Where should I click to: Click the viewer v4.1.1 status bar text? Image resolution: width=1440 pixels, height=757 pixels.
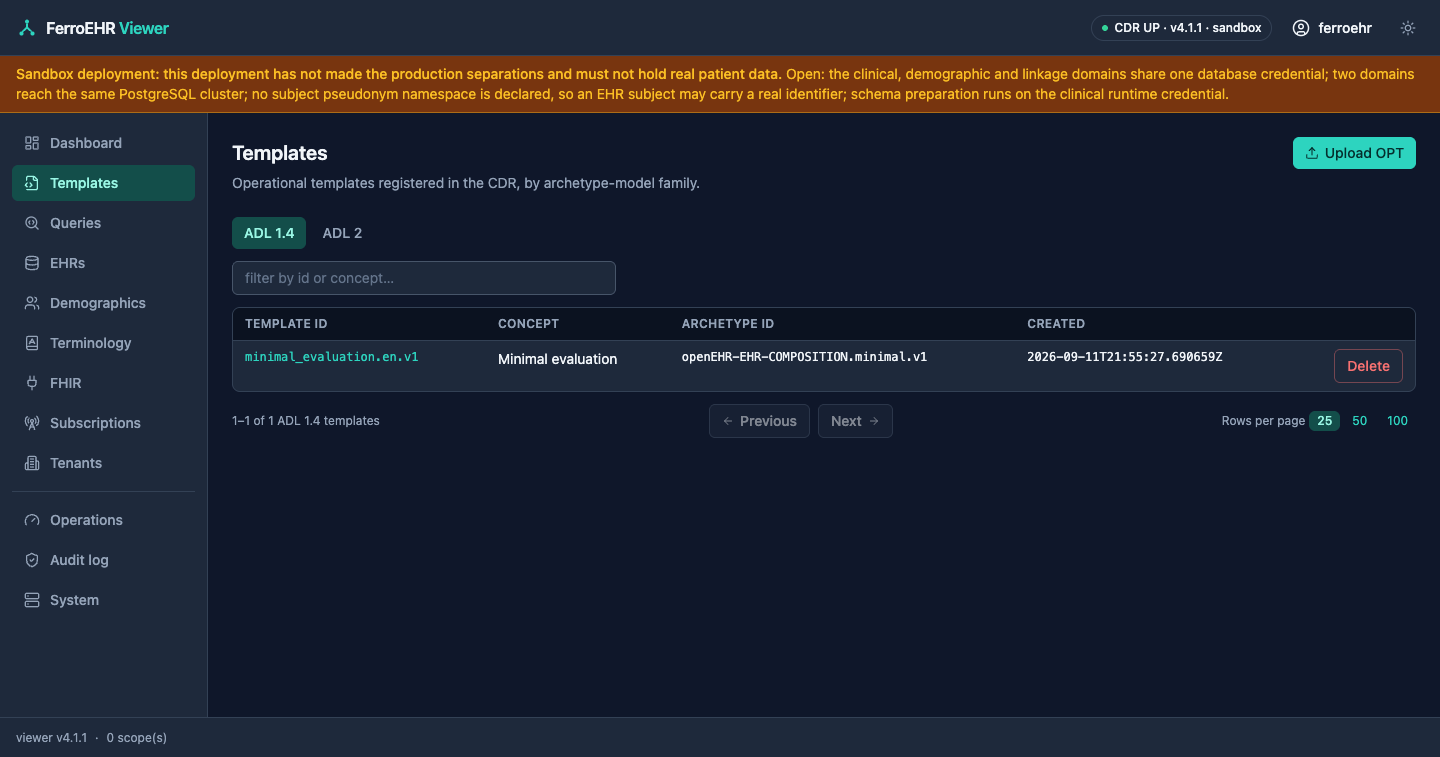51,738
